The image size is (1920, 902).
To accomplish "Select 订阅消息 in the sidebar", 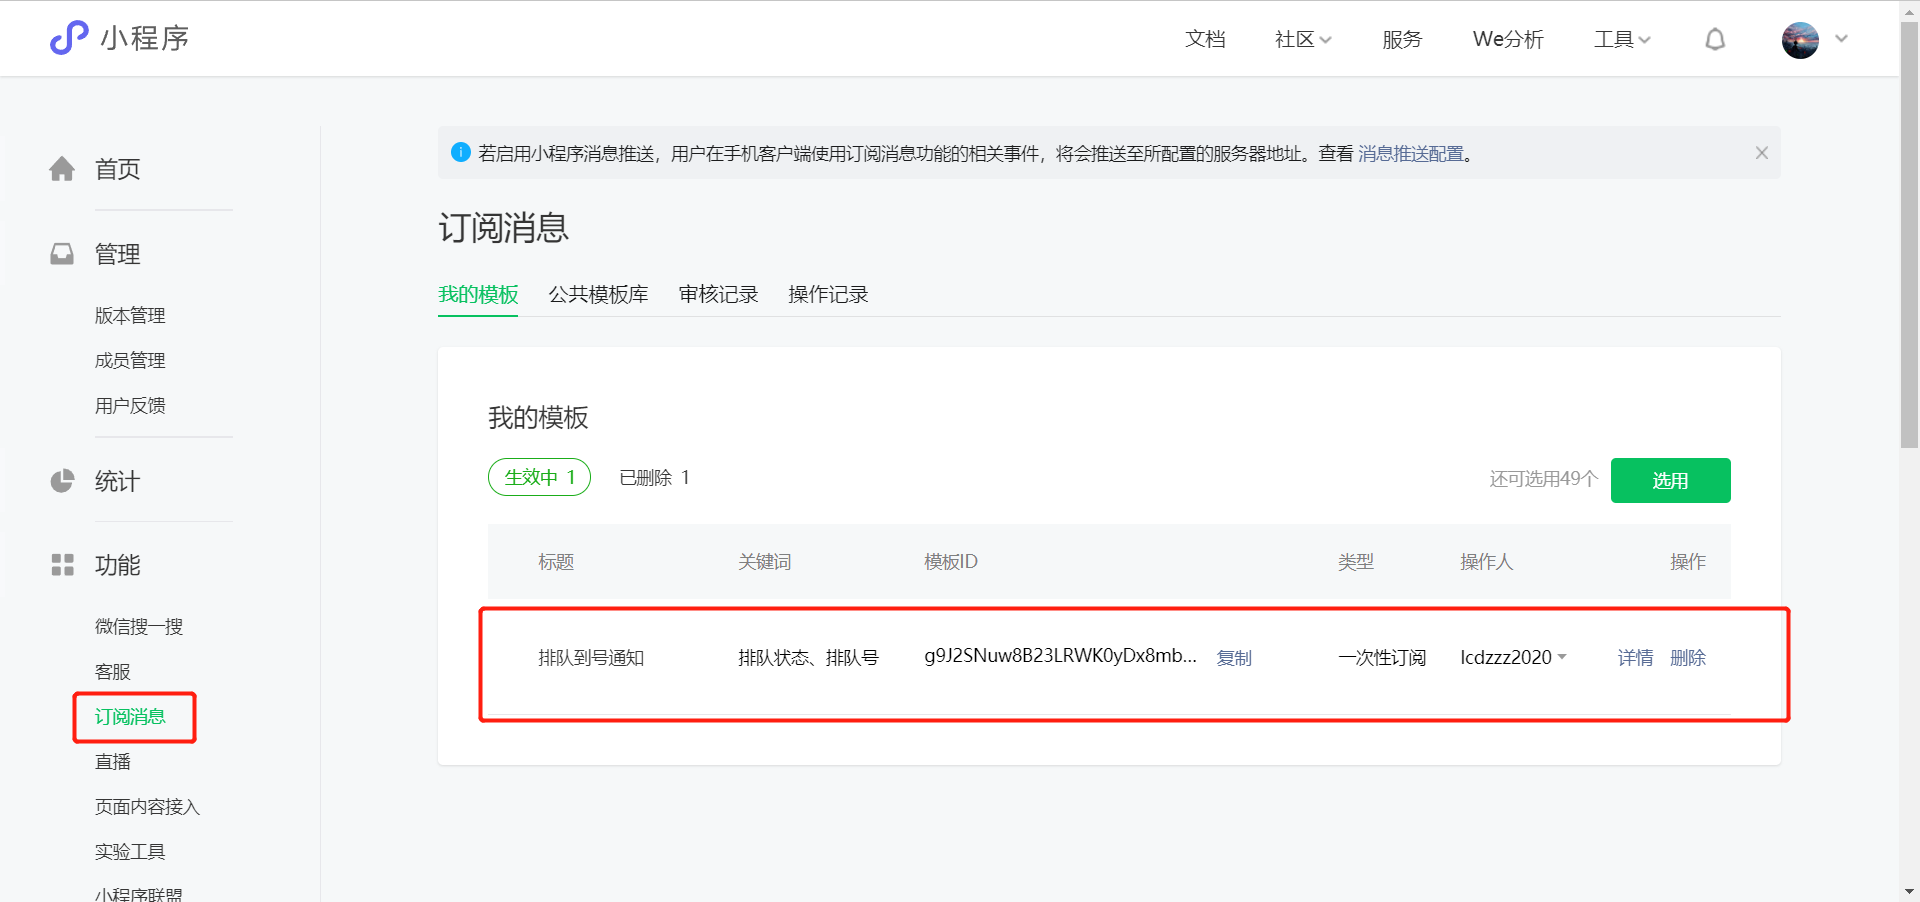I will click(130, 716).
